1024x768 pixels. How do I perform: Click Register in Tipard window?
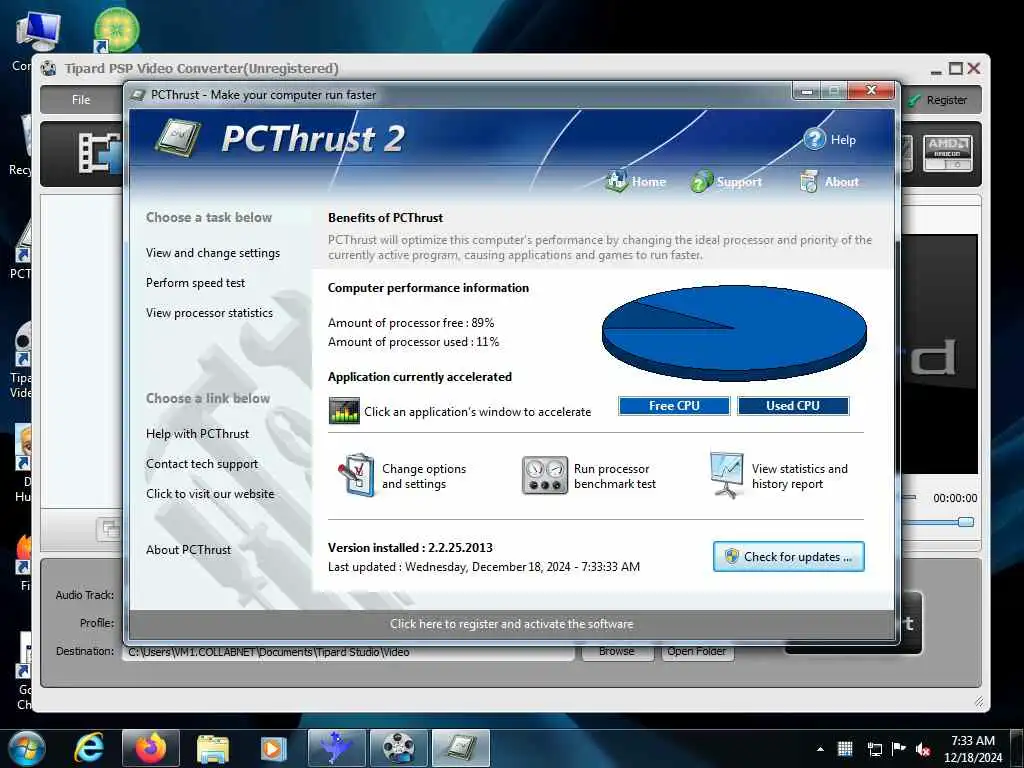click(x=939, y=99)
